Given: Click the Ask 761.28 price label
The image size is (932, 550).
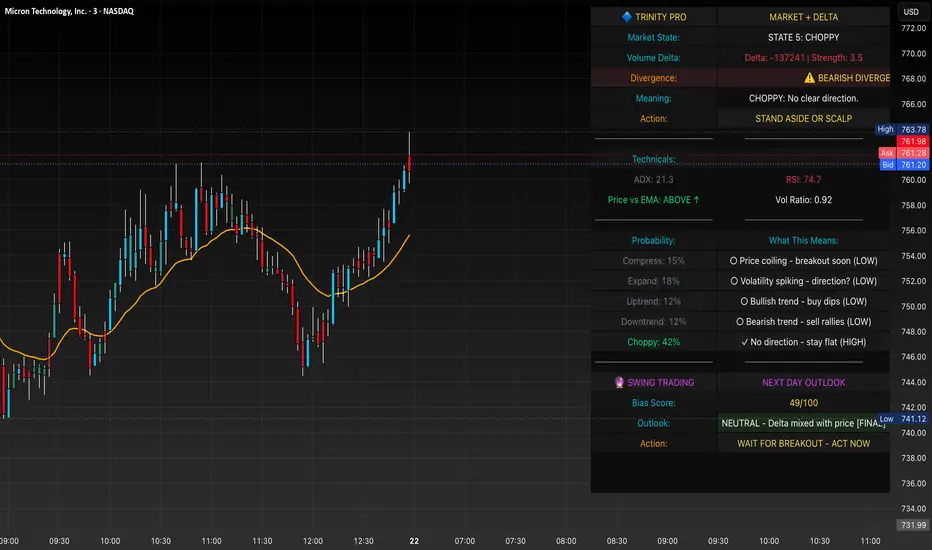Looking at the screenshot, I should (x=903, y=153).
